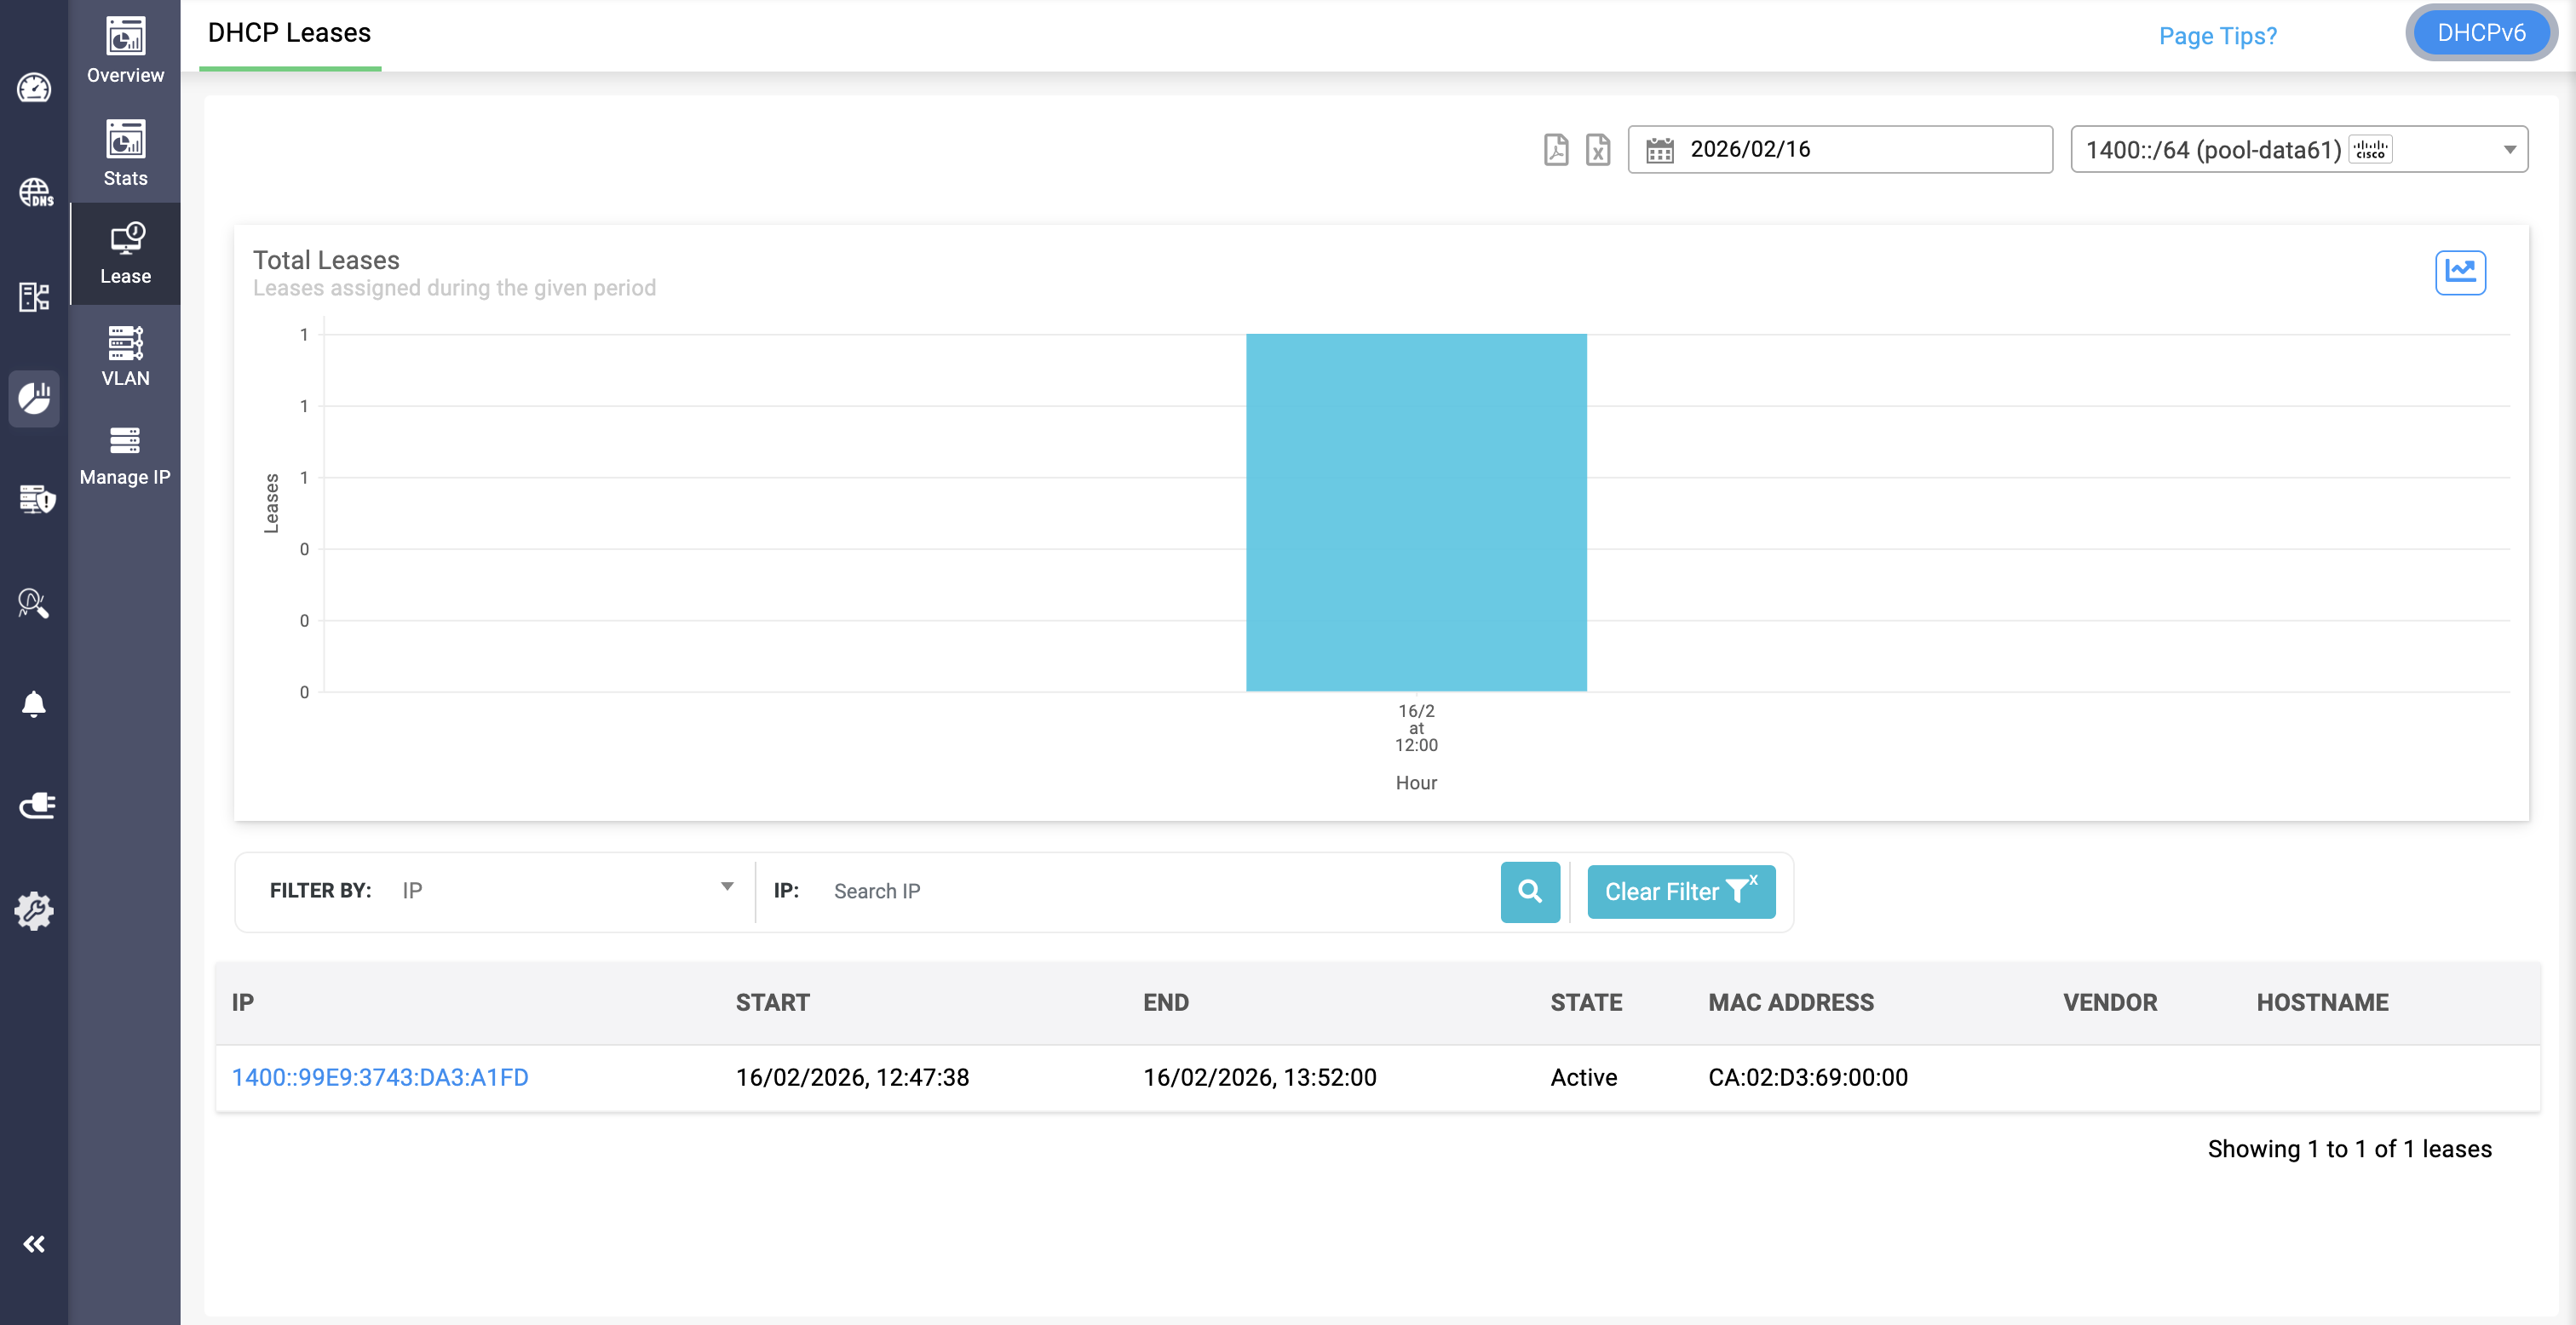Open lease IP 1400::99E9:3743:DA3:A1FD link
The image size is (2576, 1325).
[x=380, y=1077]
